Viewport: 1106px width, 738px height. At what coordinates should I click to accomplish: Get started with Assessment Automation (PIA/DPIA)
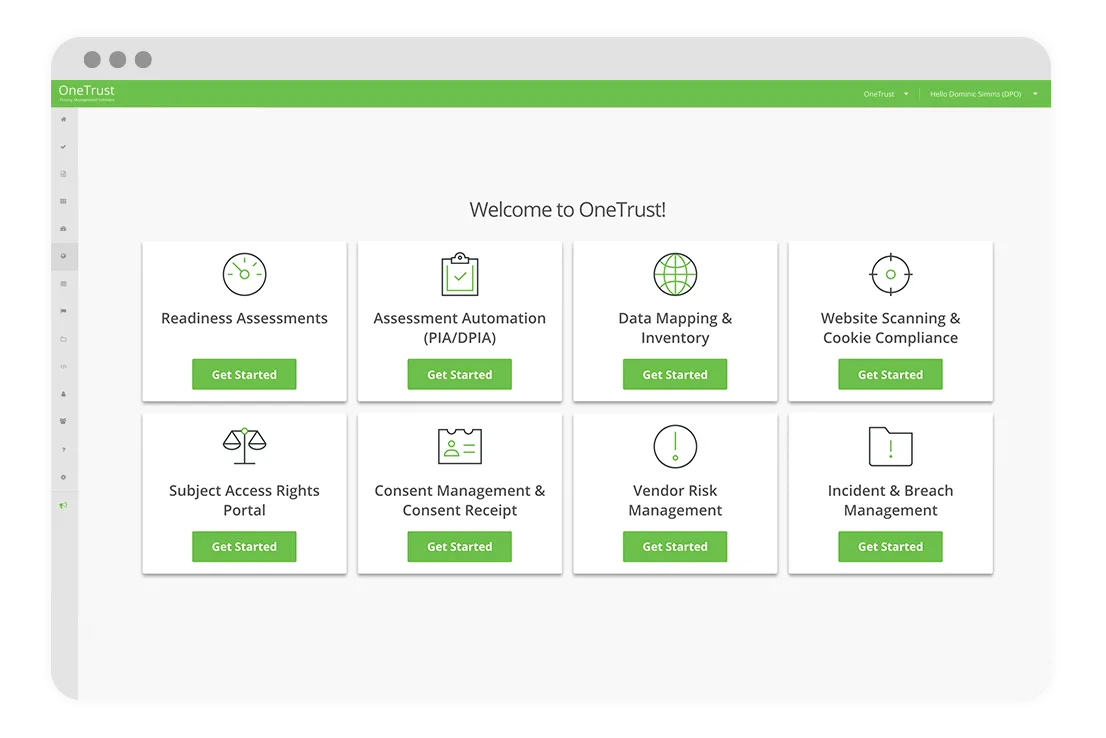460,374
